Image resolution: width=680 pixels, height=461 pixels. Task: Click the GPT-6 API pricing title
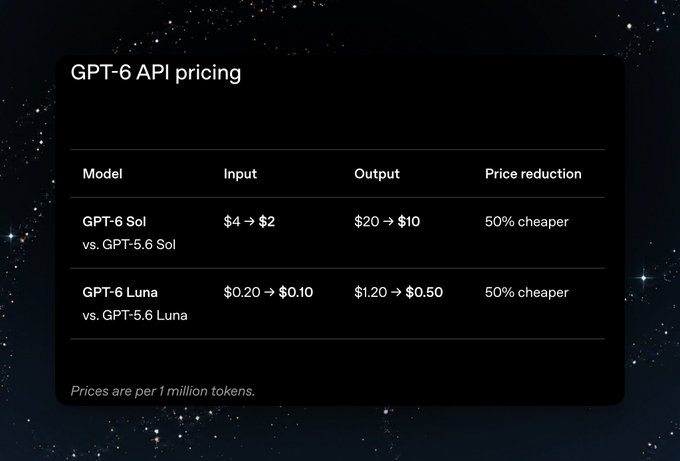(x=156, y=73)
